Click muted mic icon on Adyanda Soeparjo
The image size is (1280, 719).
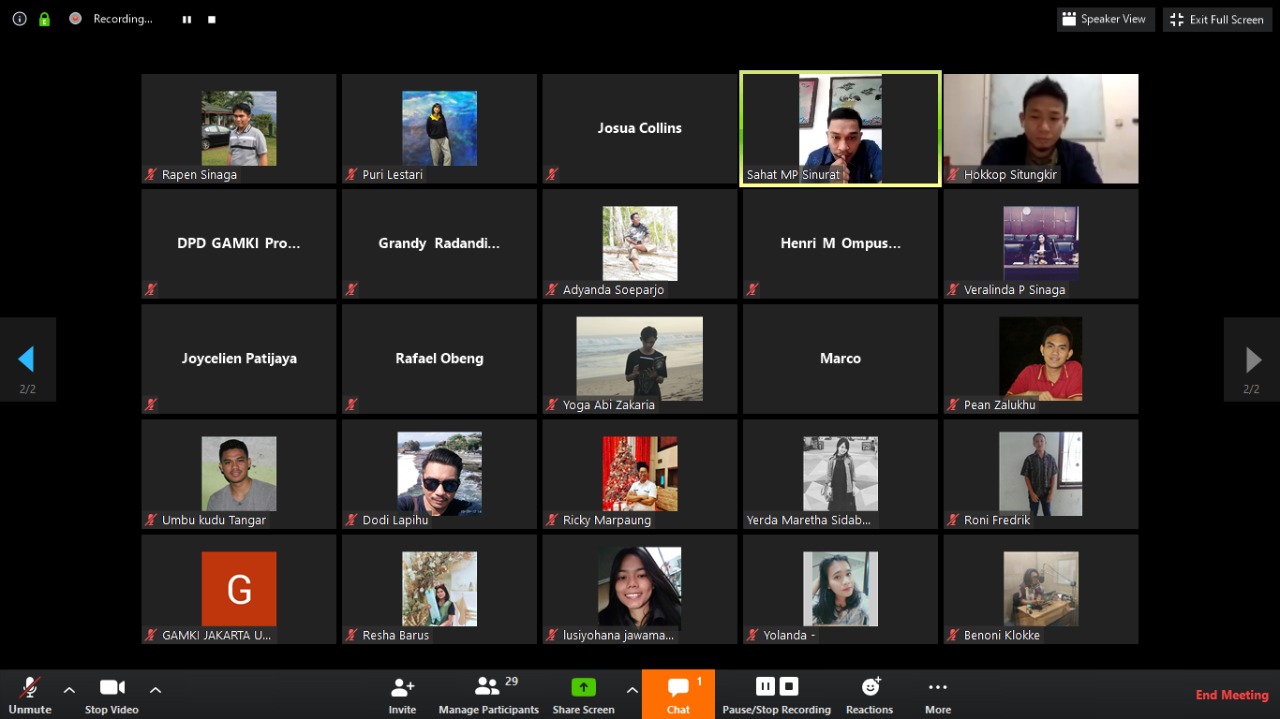pyautogui.click(x=553, y=289)
